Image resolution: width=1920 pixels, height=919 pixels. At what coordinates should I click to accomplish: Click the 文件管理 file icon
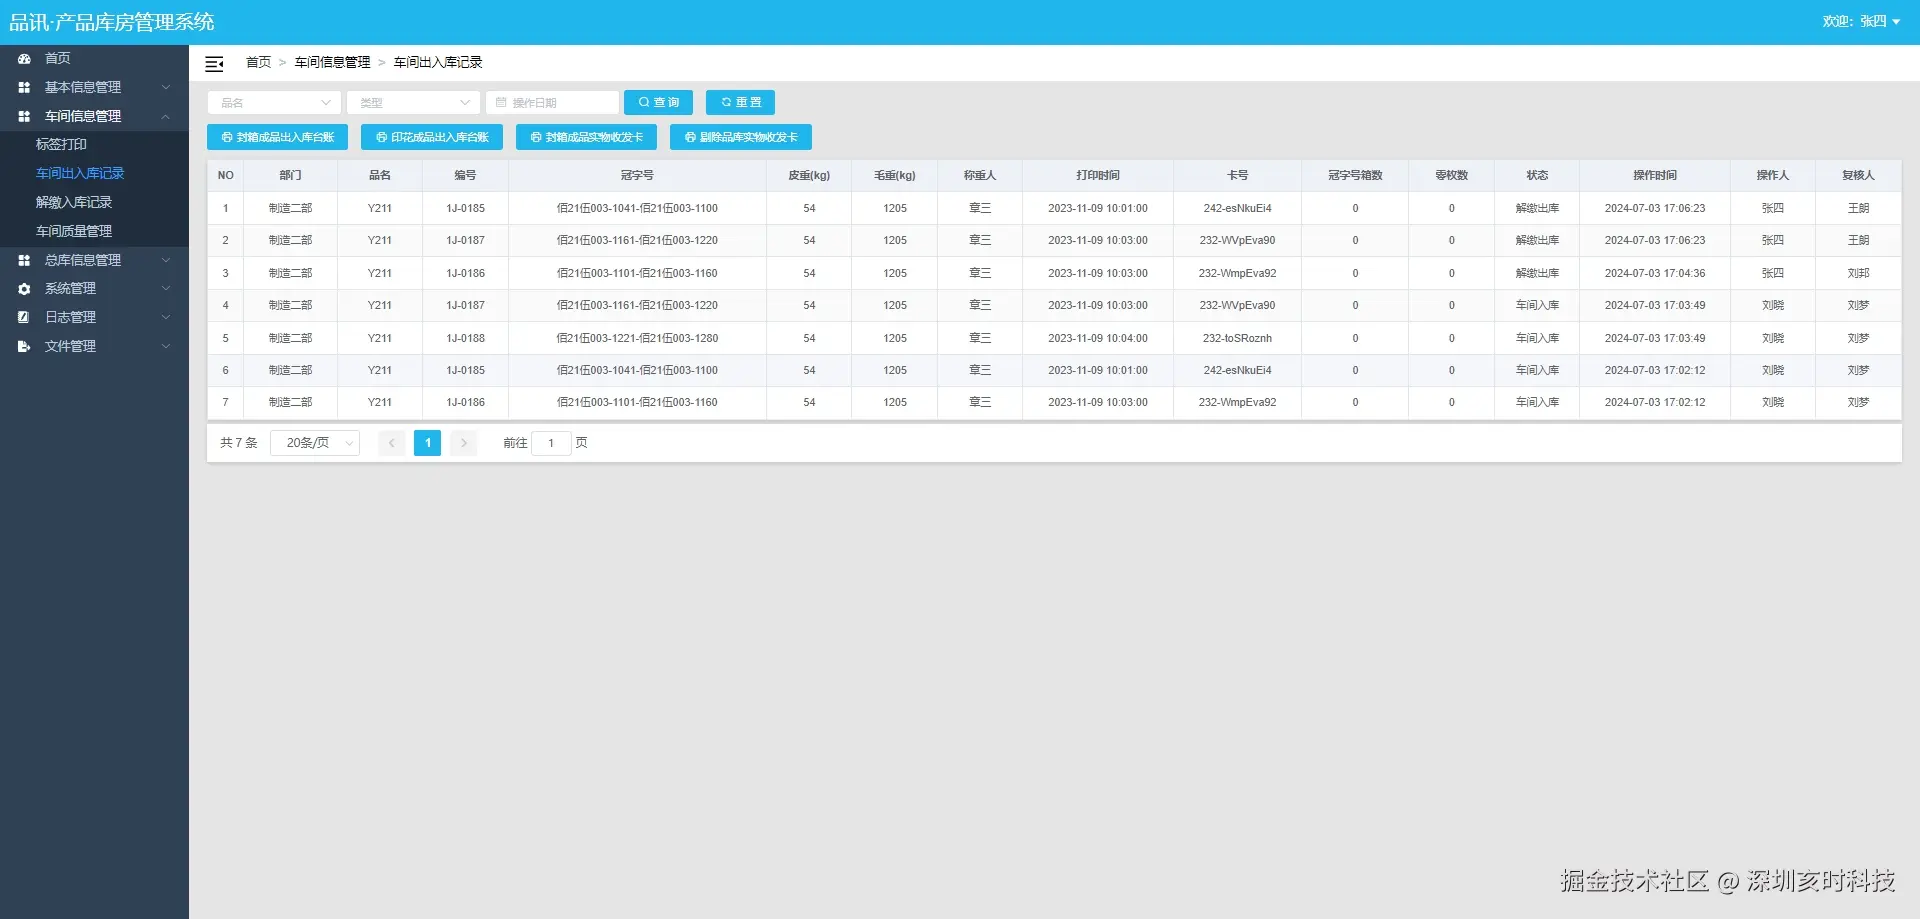pos(24,347)
